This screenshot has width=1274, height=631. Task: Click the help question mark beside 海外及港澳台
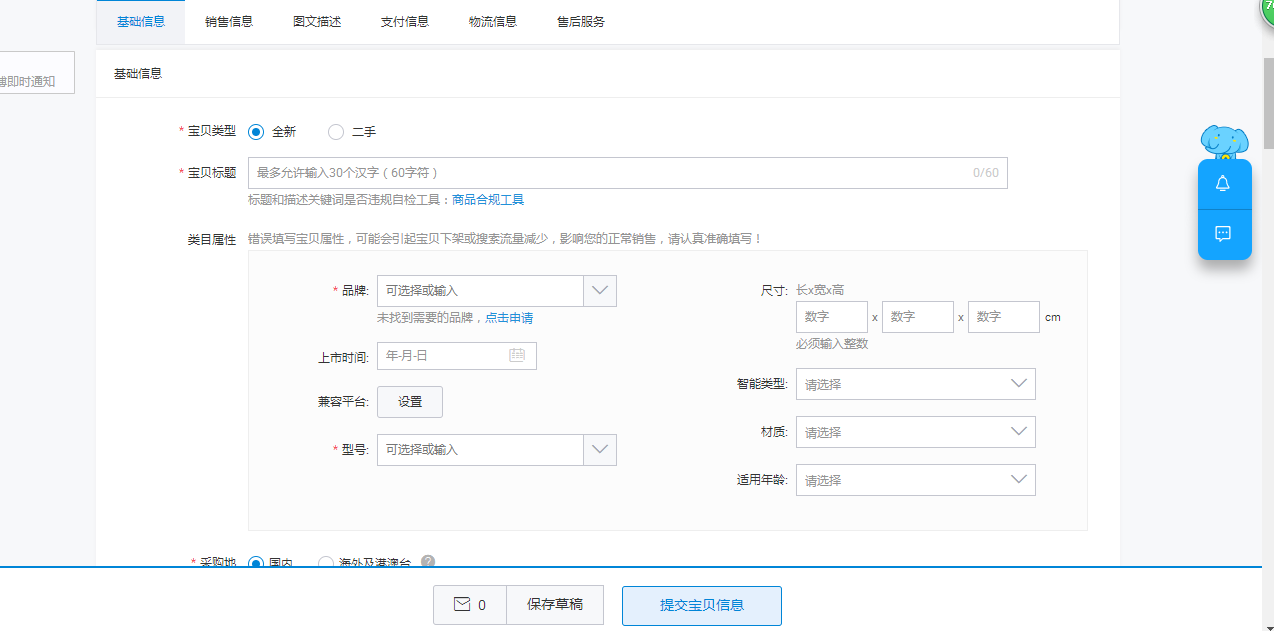[x=428, y=562]
